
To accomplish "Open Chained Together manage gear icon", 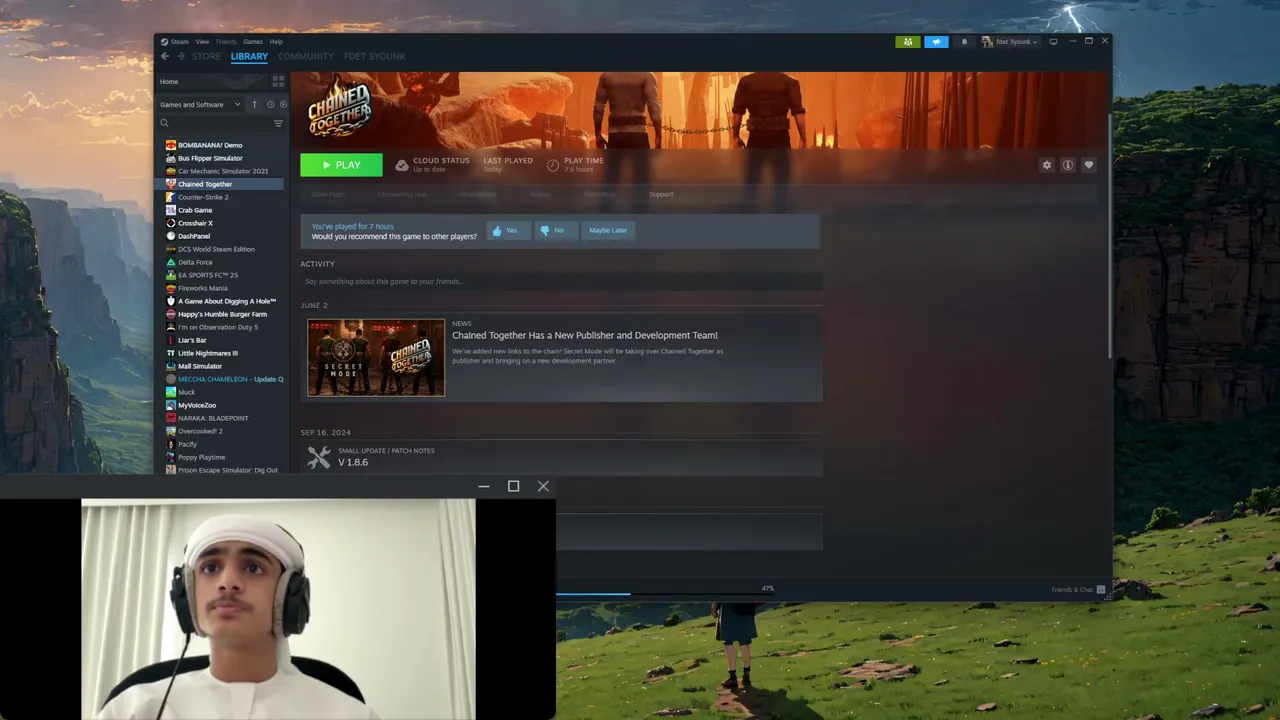I will (x=1047, y=165).
